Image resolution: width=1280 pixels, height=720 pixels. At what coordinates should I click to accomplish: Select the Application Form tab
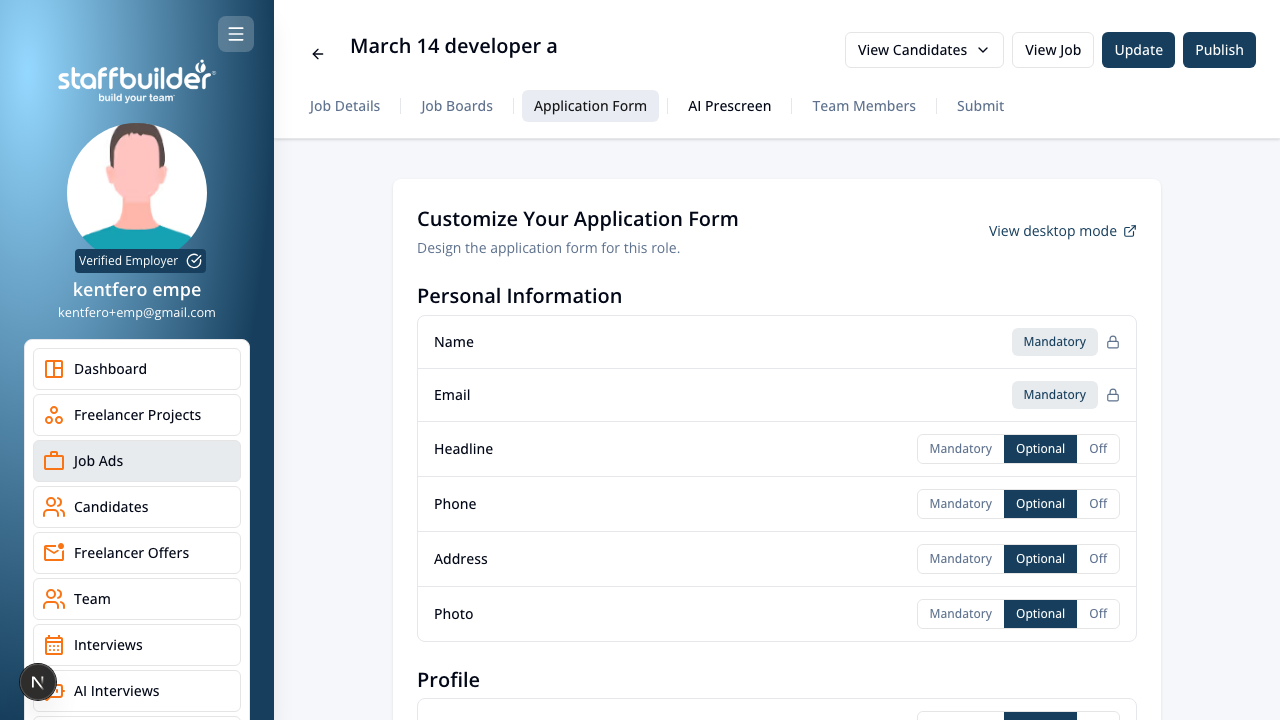590,106
